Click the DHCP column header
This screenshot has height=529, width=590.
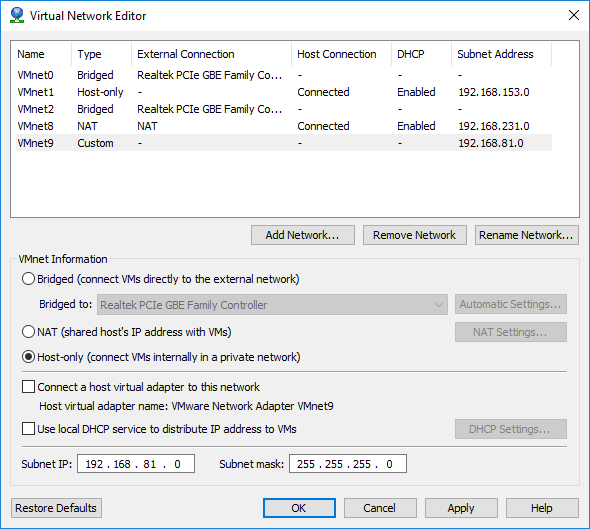421,54
